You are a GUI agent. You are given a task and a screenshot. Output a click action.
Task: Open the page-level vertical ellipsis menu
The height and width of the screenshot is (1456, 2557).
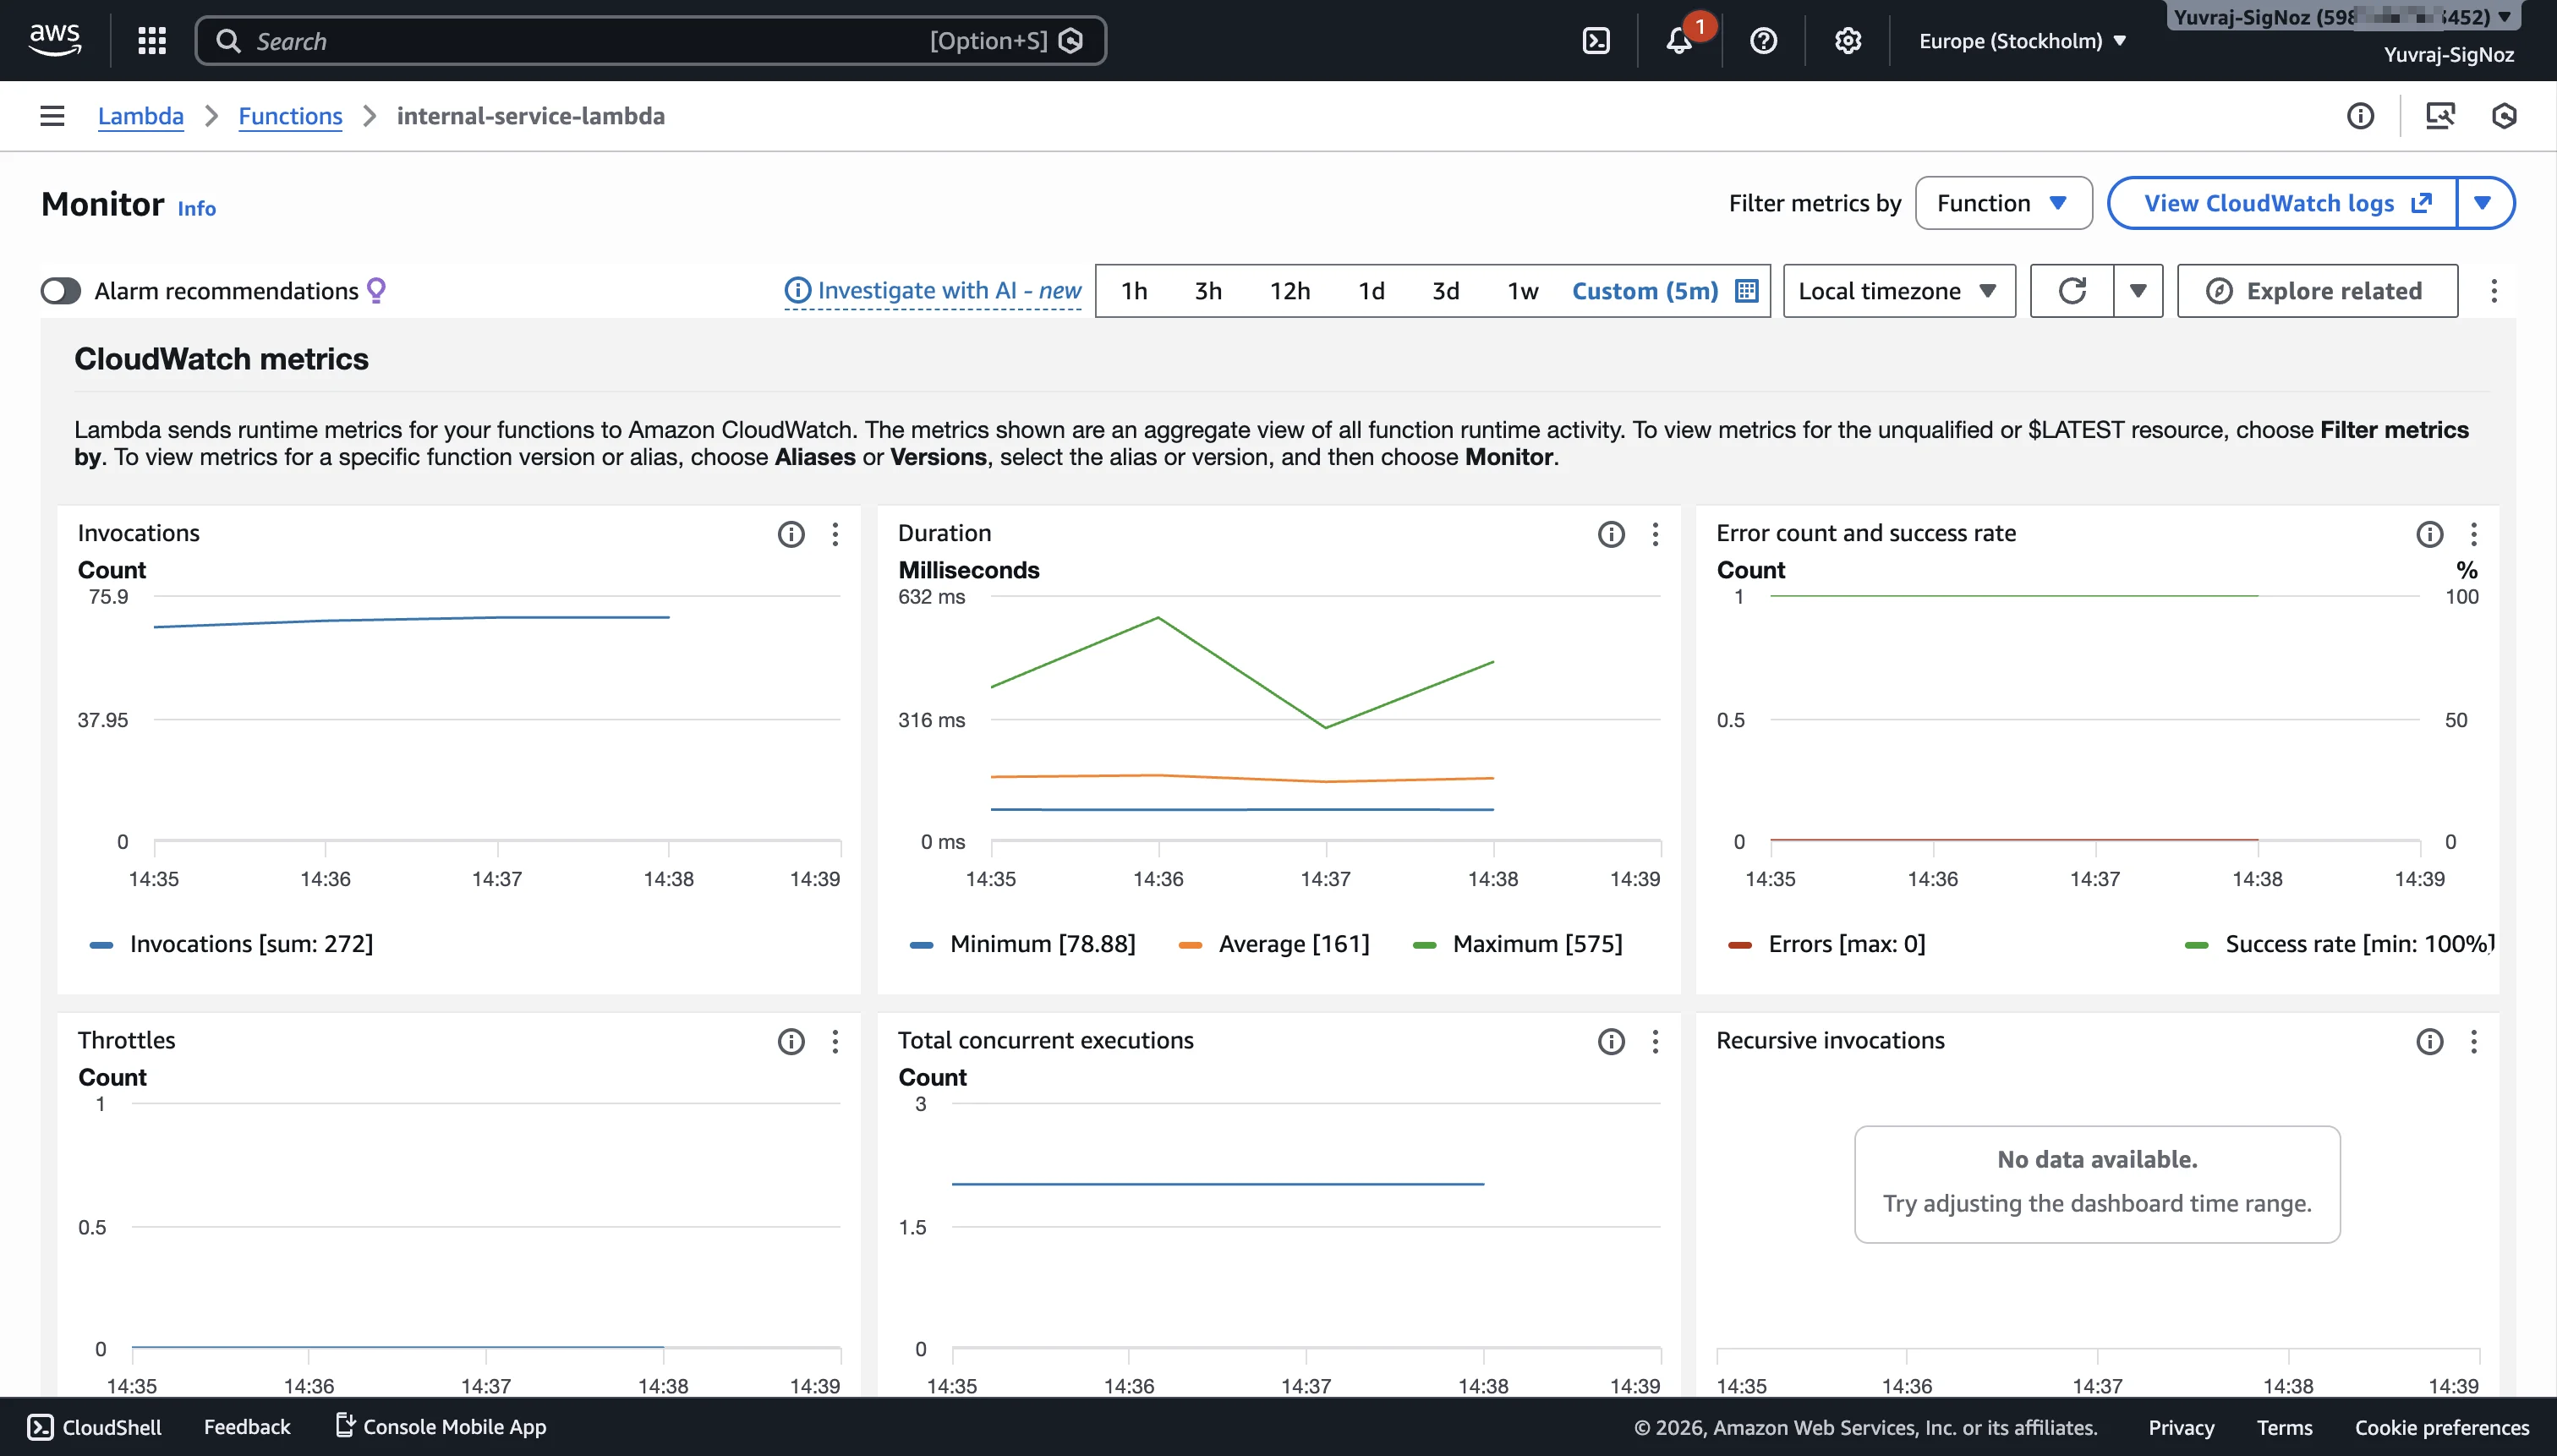click(x=2495, y=290)
